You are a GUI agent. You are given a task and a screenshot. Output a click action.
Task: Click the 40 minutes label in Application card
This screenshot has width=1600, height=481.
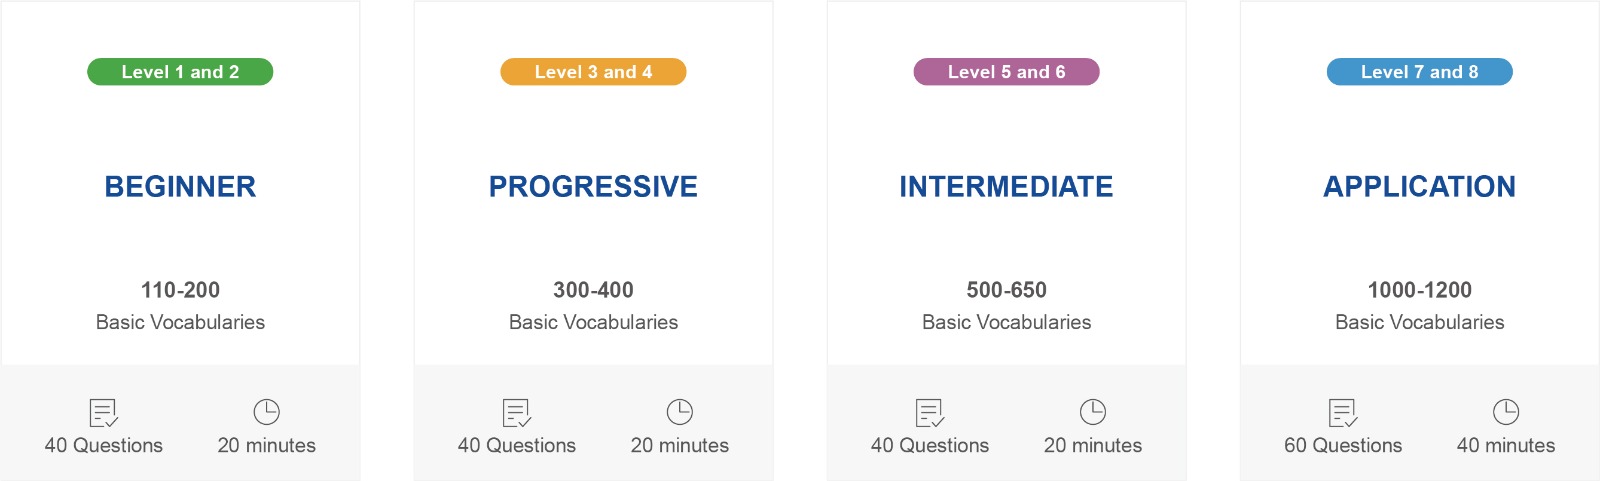tap(1506, 446)
